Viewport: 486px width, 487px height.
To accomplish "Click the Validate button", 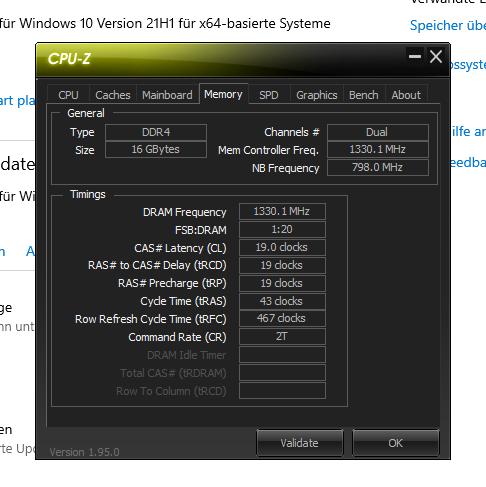I will (x=299, y=443).
